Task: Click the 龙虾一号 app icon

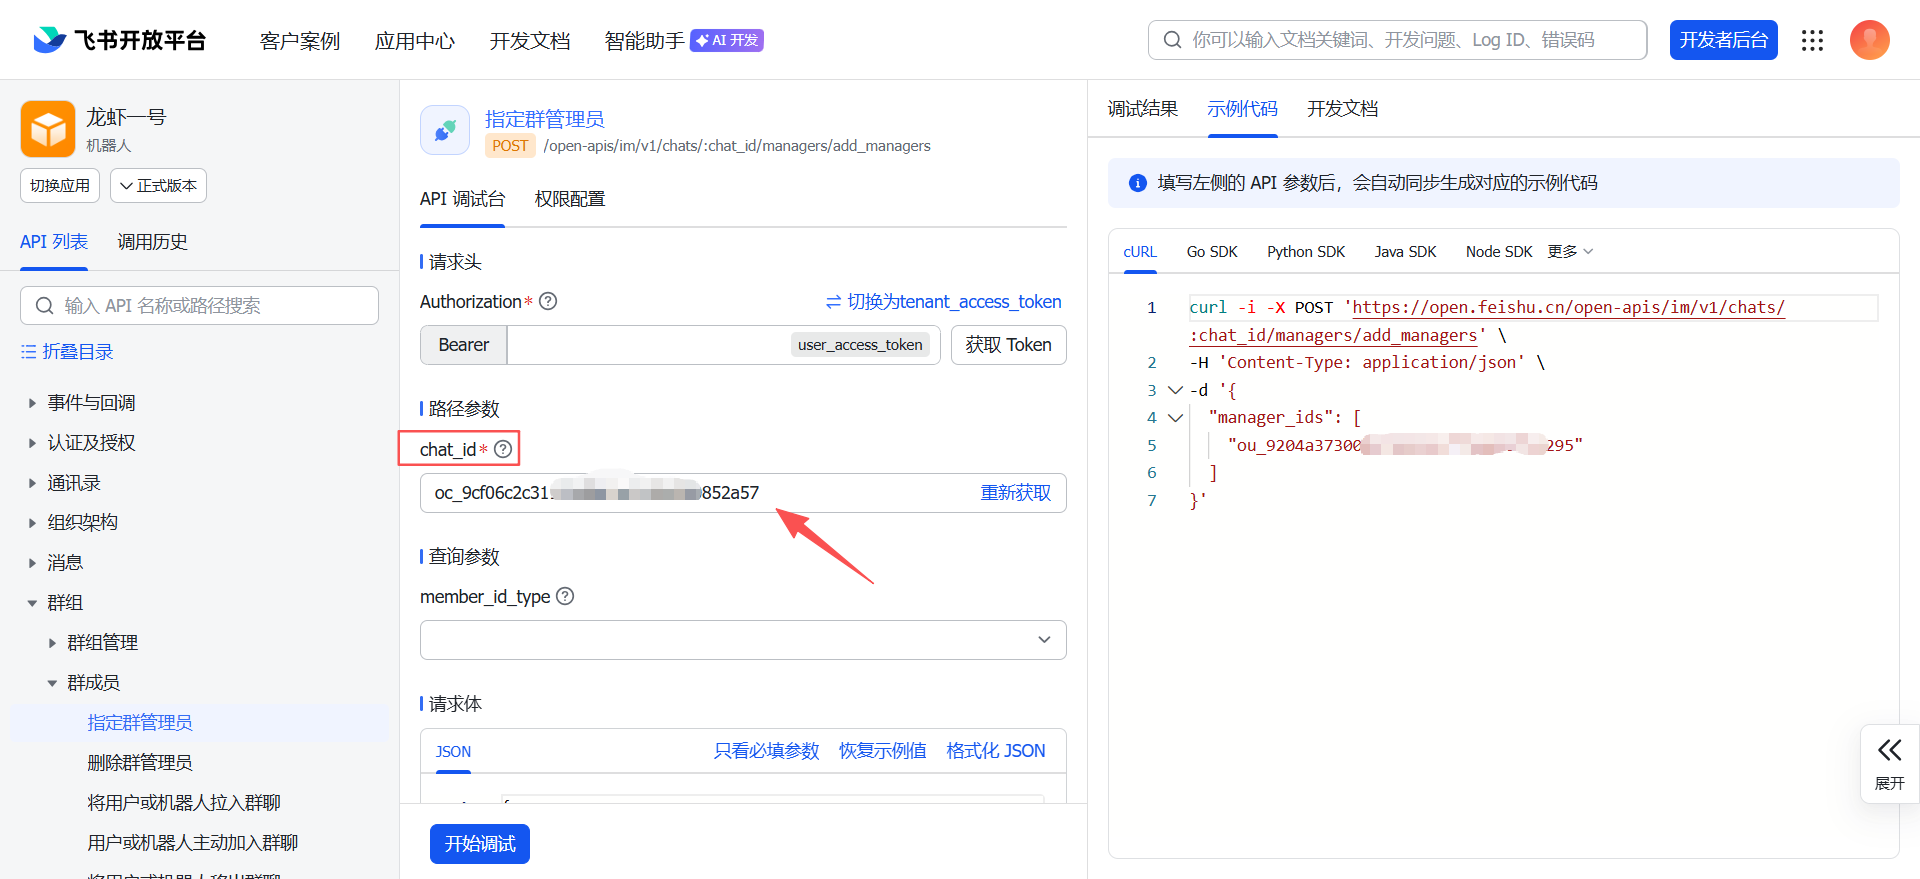Action: click(x=48, y=129)
